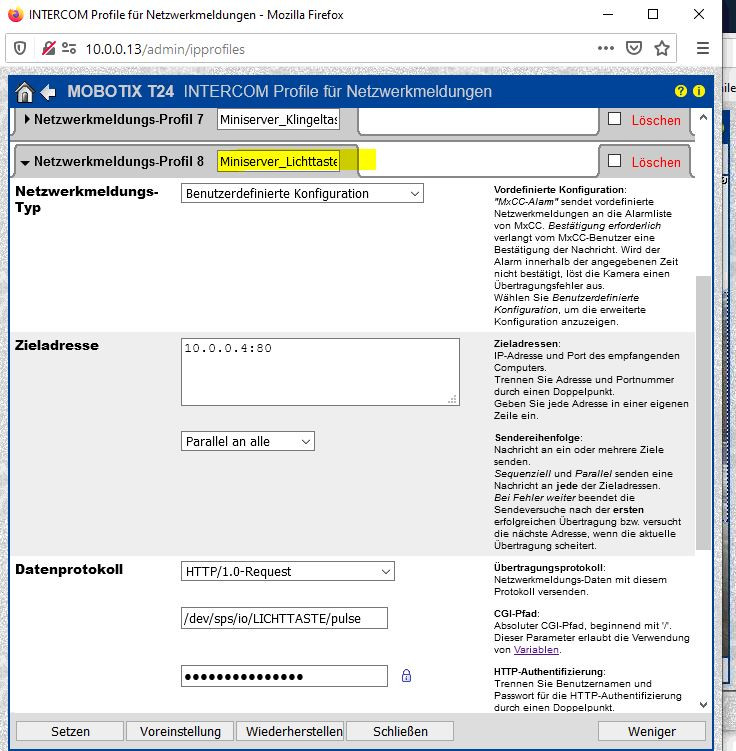This screenshot has width=736, height=751.
Task: Click the CGI-Pfad help heading
Action: coord(516,614)
